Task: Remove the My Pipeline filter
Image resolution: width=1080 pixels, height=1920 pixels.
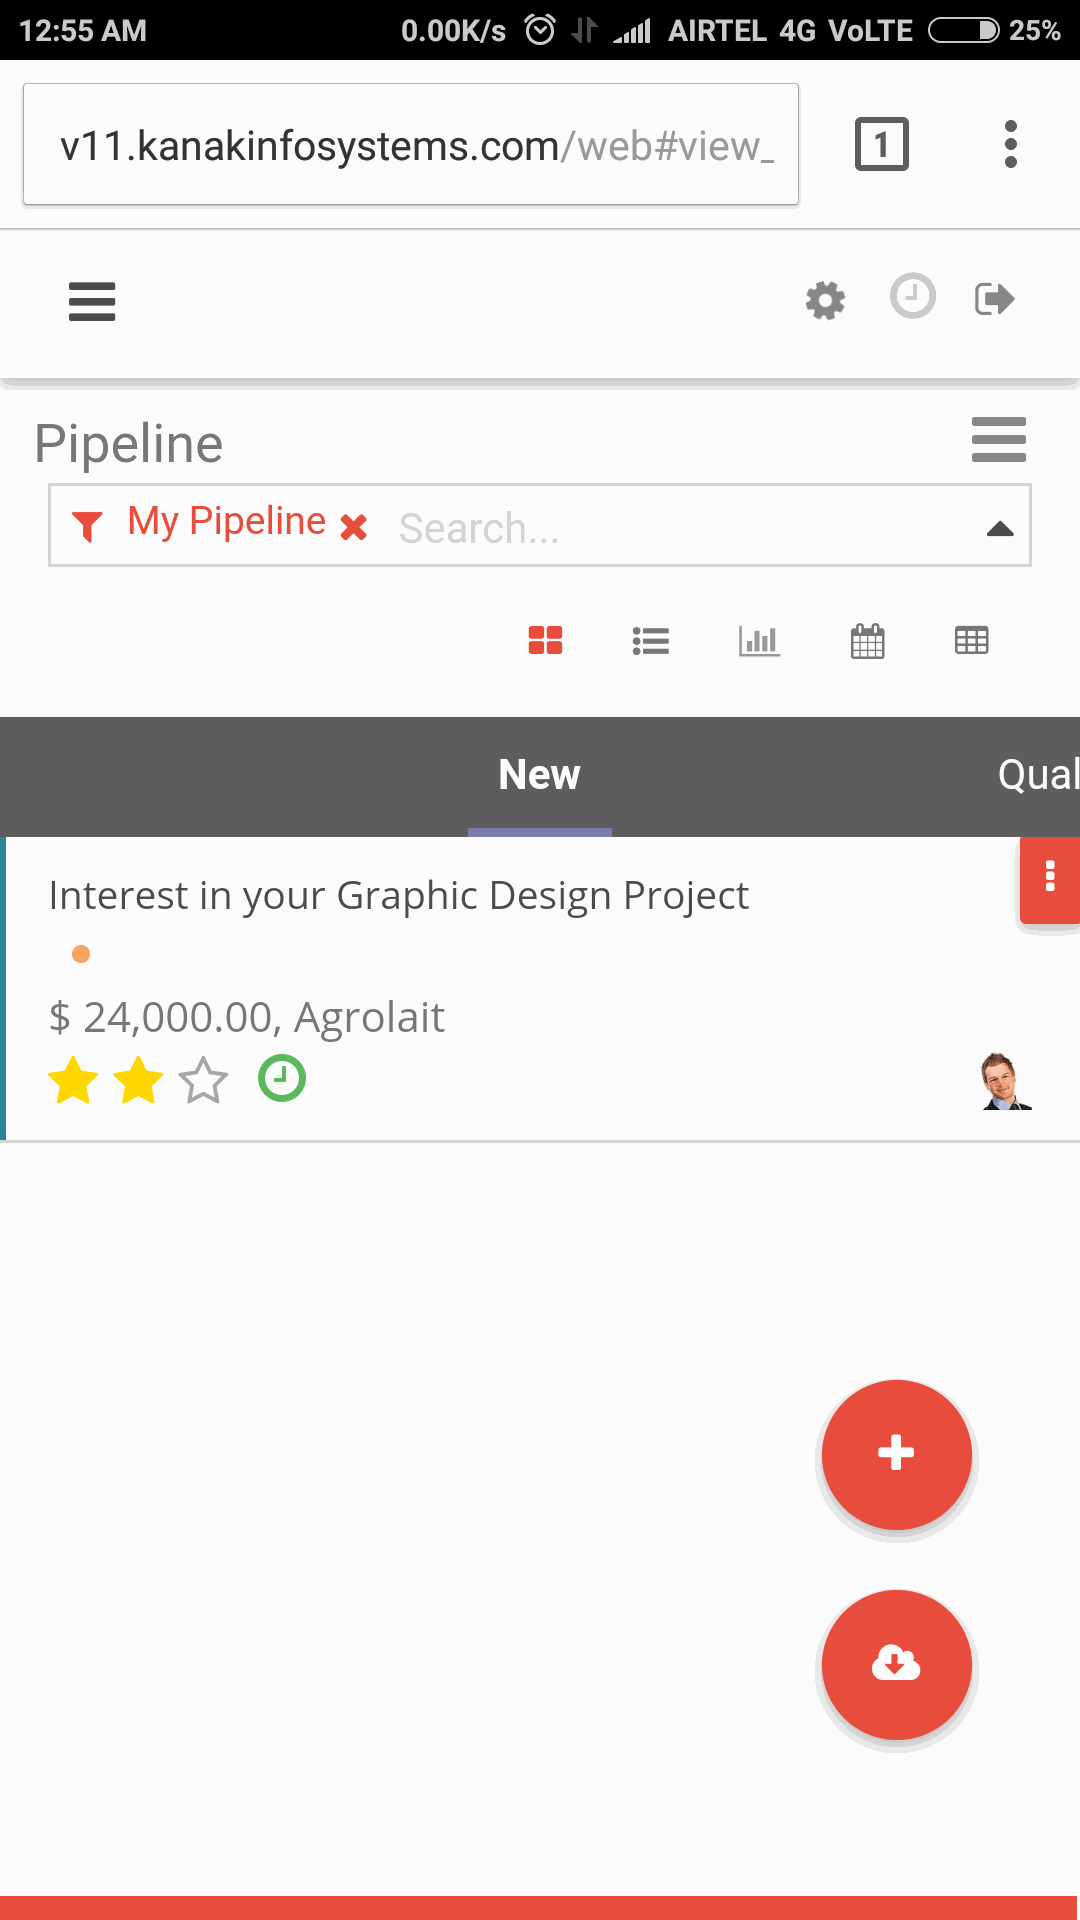Action: pyautogui.click(x=354, y=527)
